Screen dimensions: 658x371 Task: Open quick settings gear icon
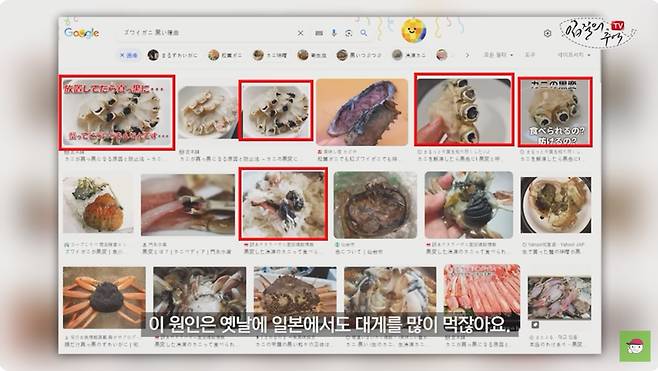[x=547, y=33]
